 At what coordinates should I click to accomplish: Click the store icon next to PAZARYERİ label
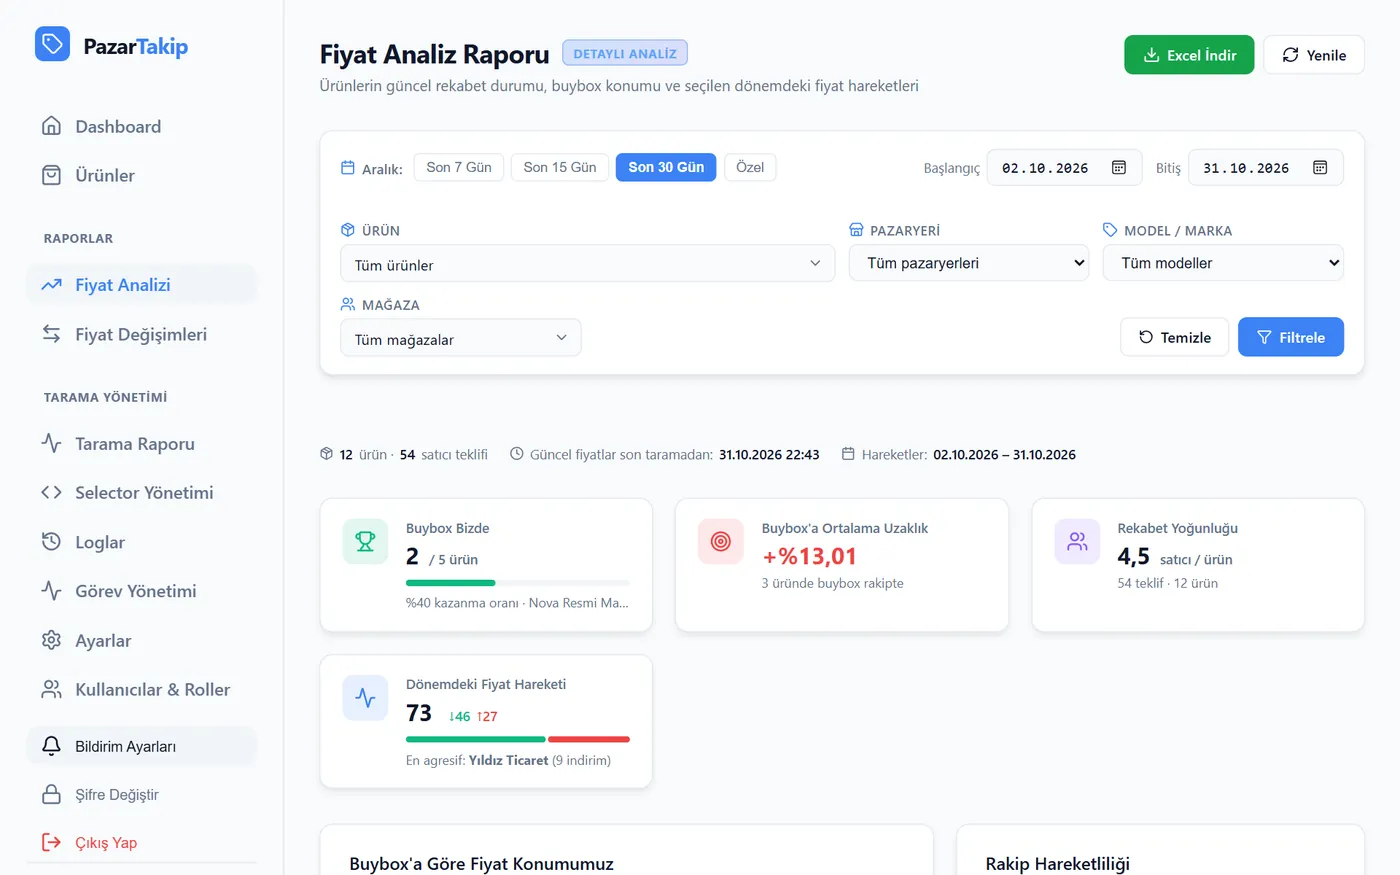pos(856,230)
